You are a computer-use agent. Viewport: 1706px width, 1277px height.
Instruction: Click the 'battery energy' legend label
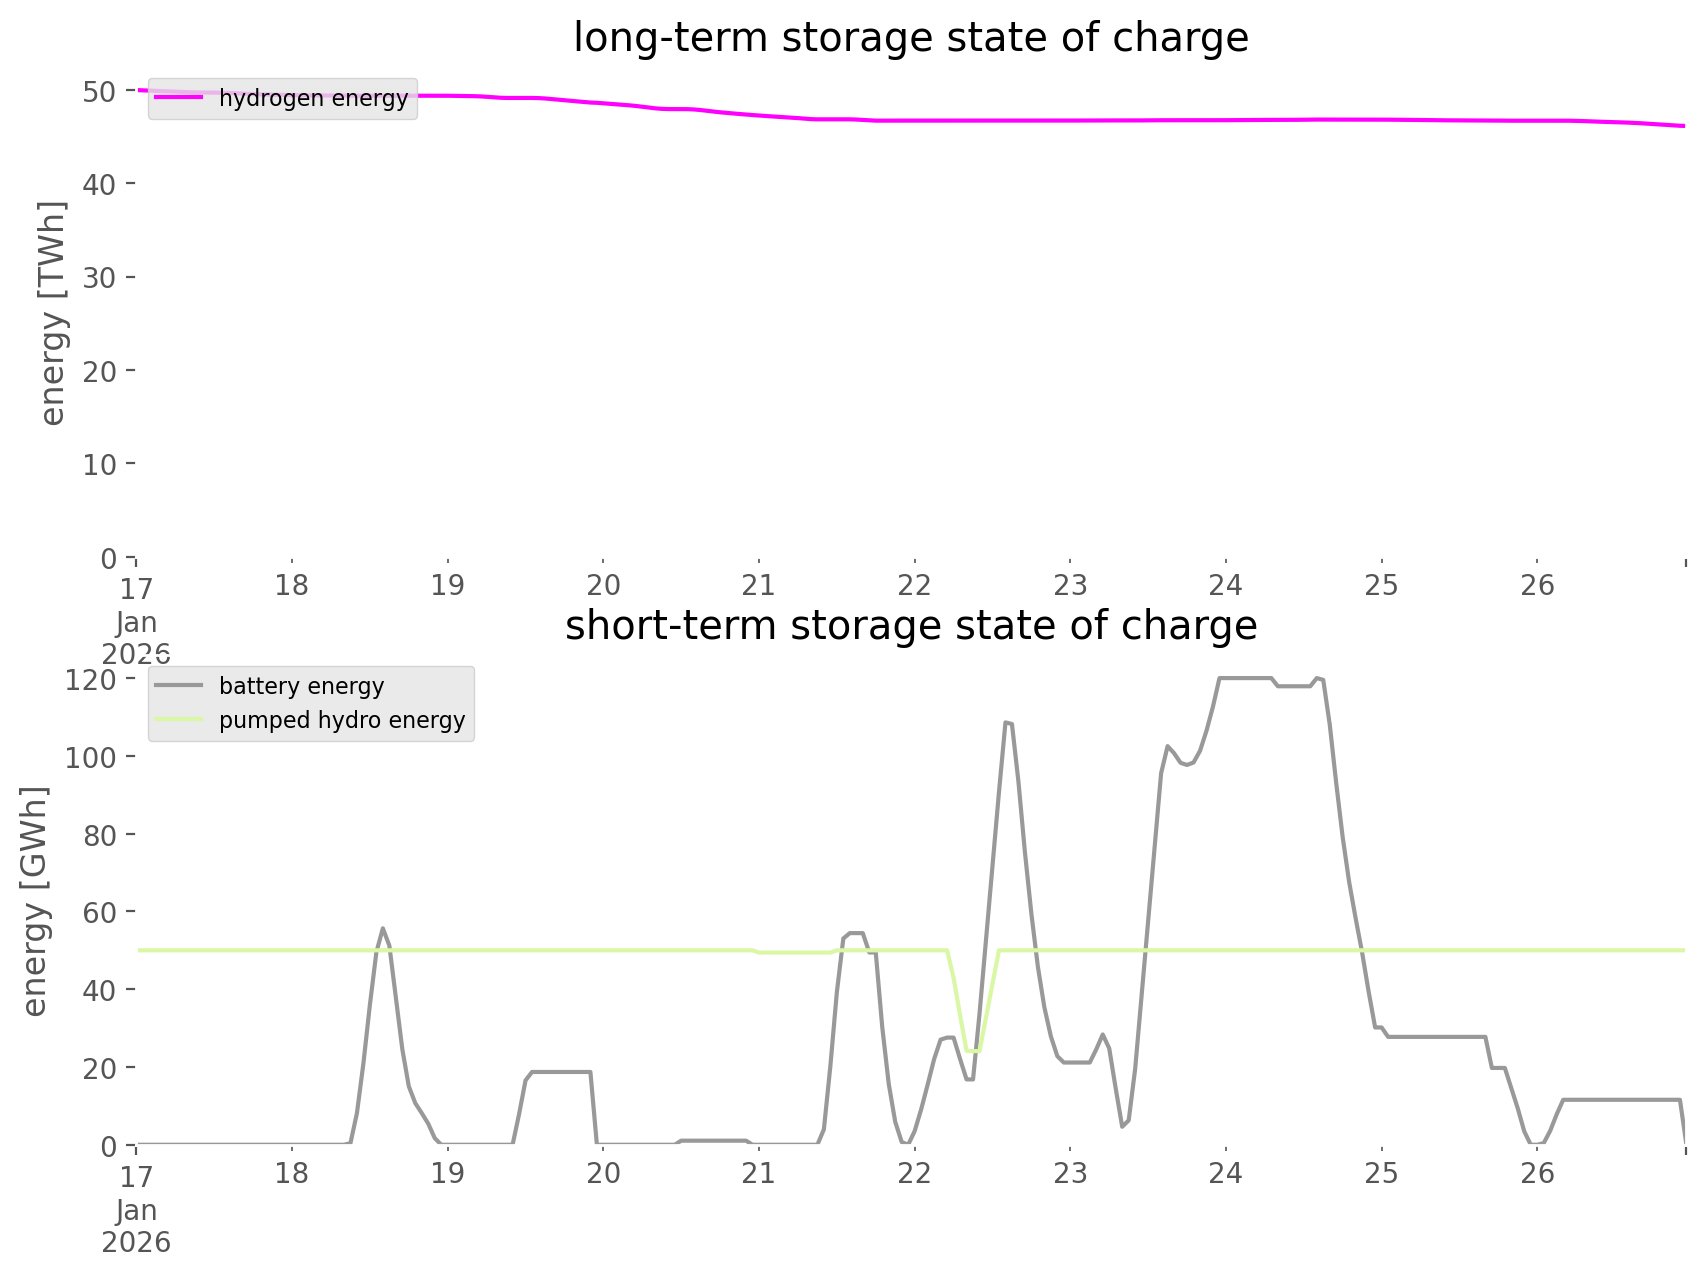pos(301,686)
